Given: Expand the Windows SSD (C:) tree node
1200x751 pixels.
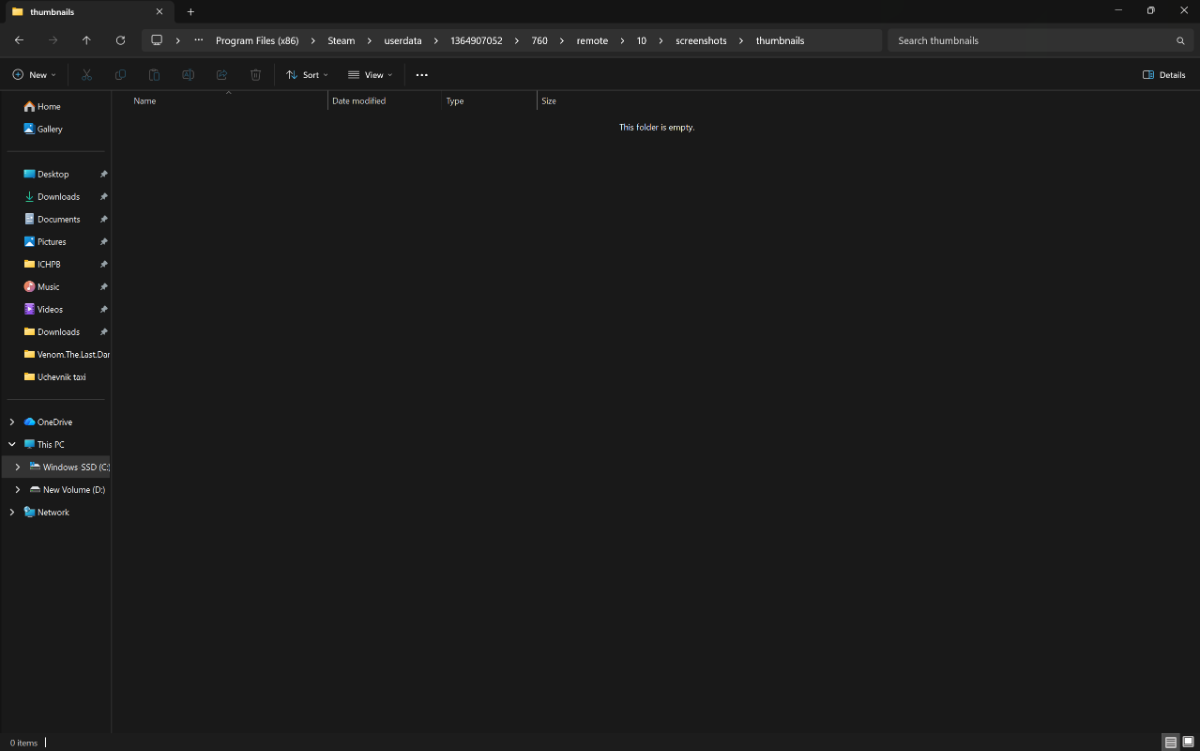Looking at the screenshot, I should 17,467.
